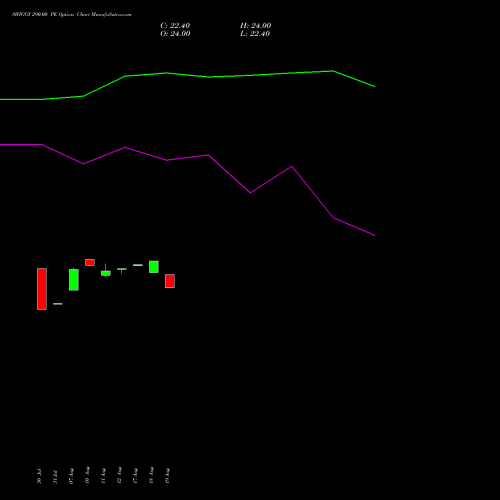Click the 11 Aug date axis label
The height and width of the screenshot is (500, 500).
103,476
